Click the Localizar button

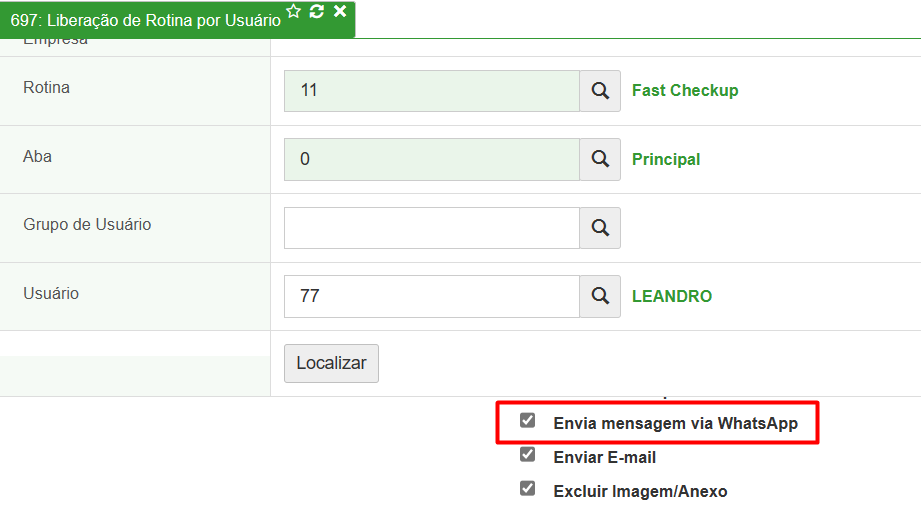click(331, 364)
